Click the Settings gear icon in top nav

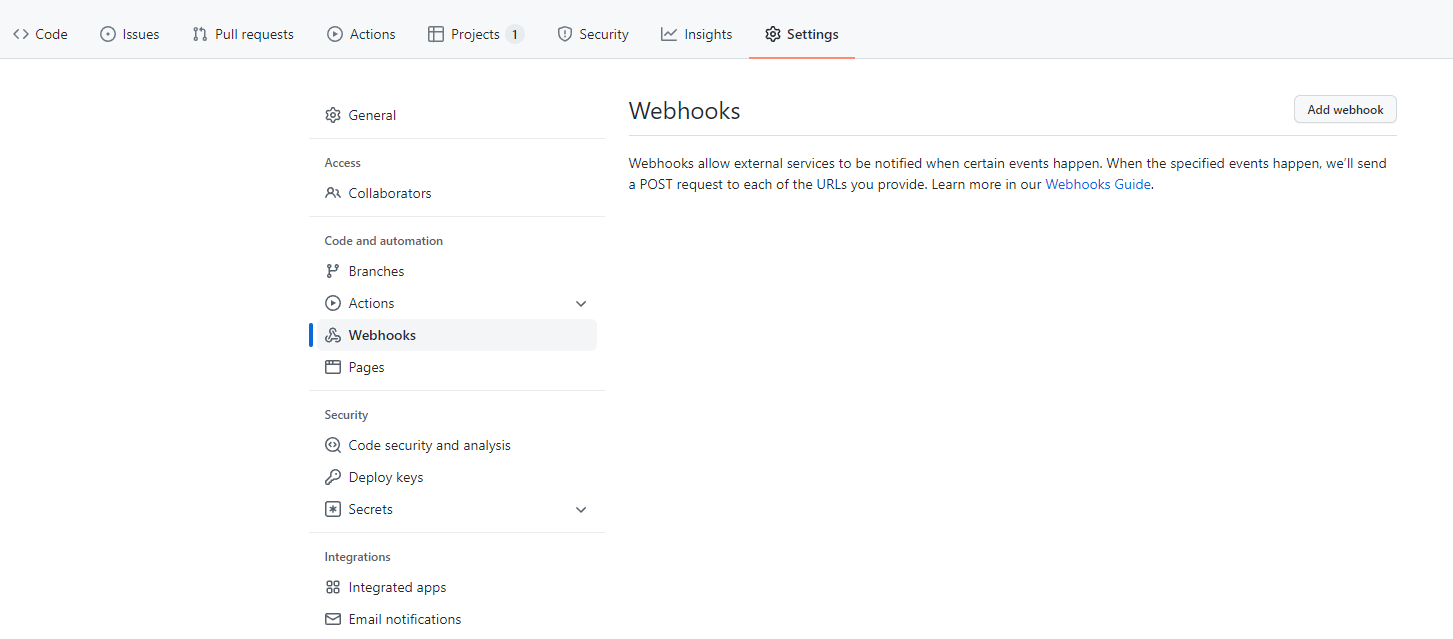(773, 34)
